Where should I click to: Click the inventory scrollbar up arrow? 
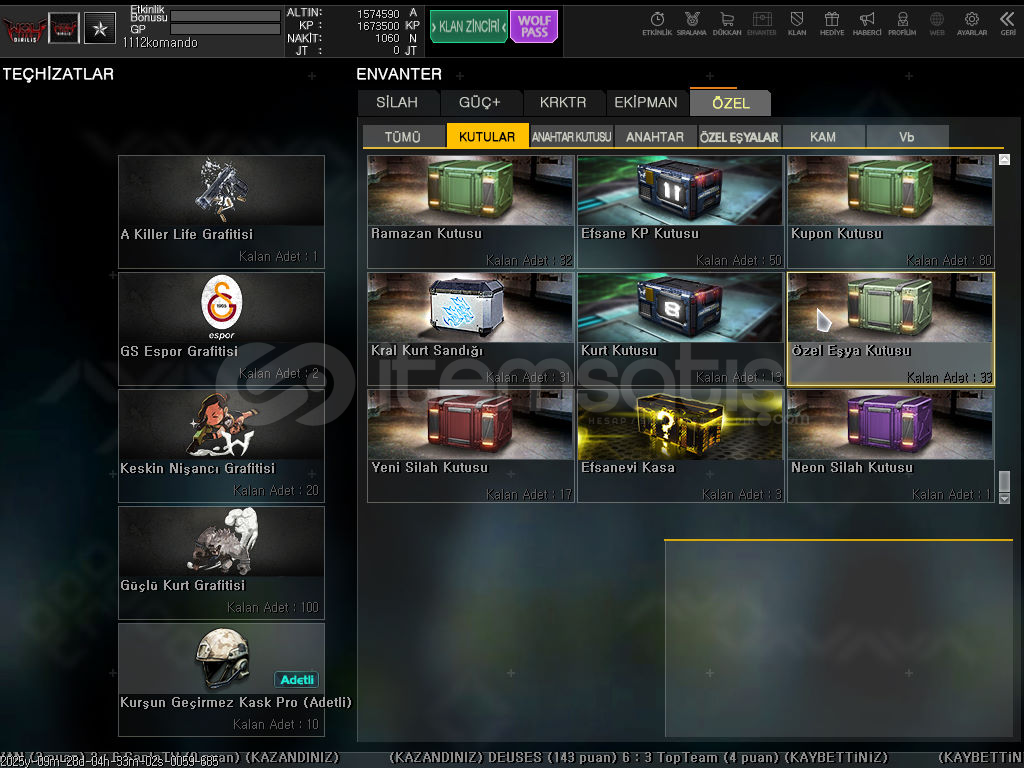pyautogui.click(x=1004, y=159)
